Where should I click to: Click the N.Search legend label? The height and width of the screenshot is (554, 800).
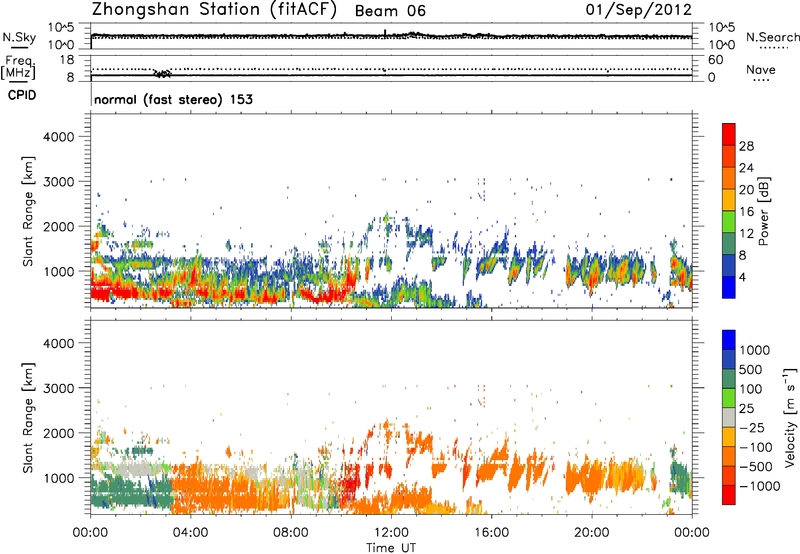(773, 37)
